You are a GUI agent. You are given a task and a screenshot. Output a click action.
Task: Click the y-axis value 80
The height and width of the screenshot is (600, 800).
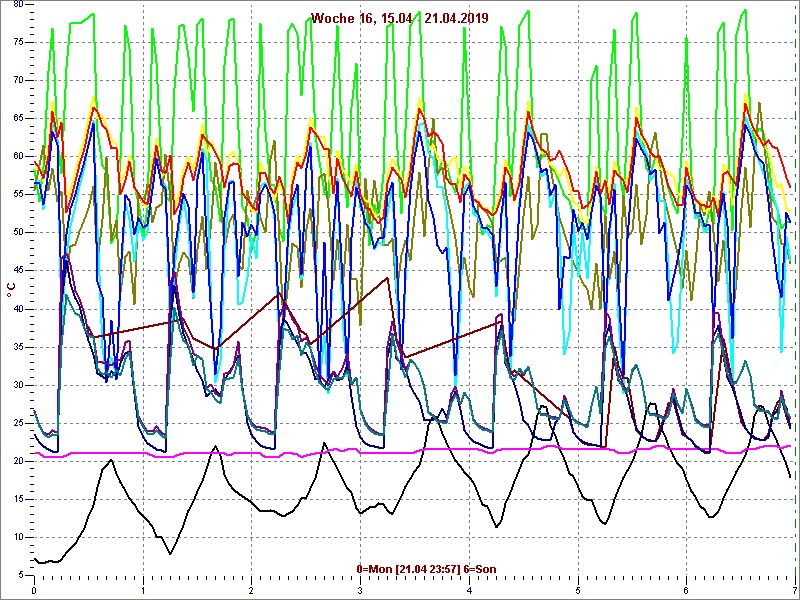click(19, 4)
